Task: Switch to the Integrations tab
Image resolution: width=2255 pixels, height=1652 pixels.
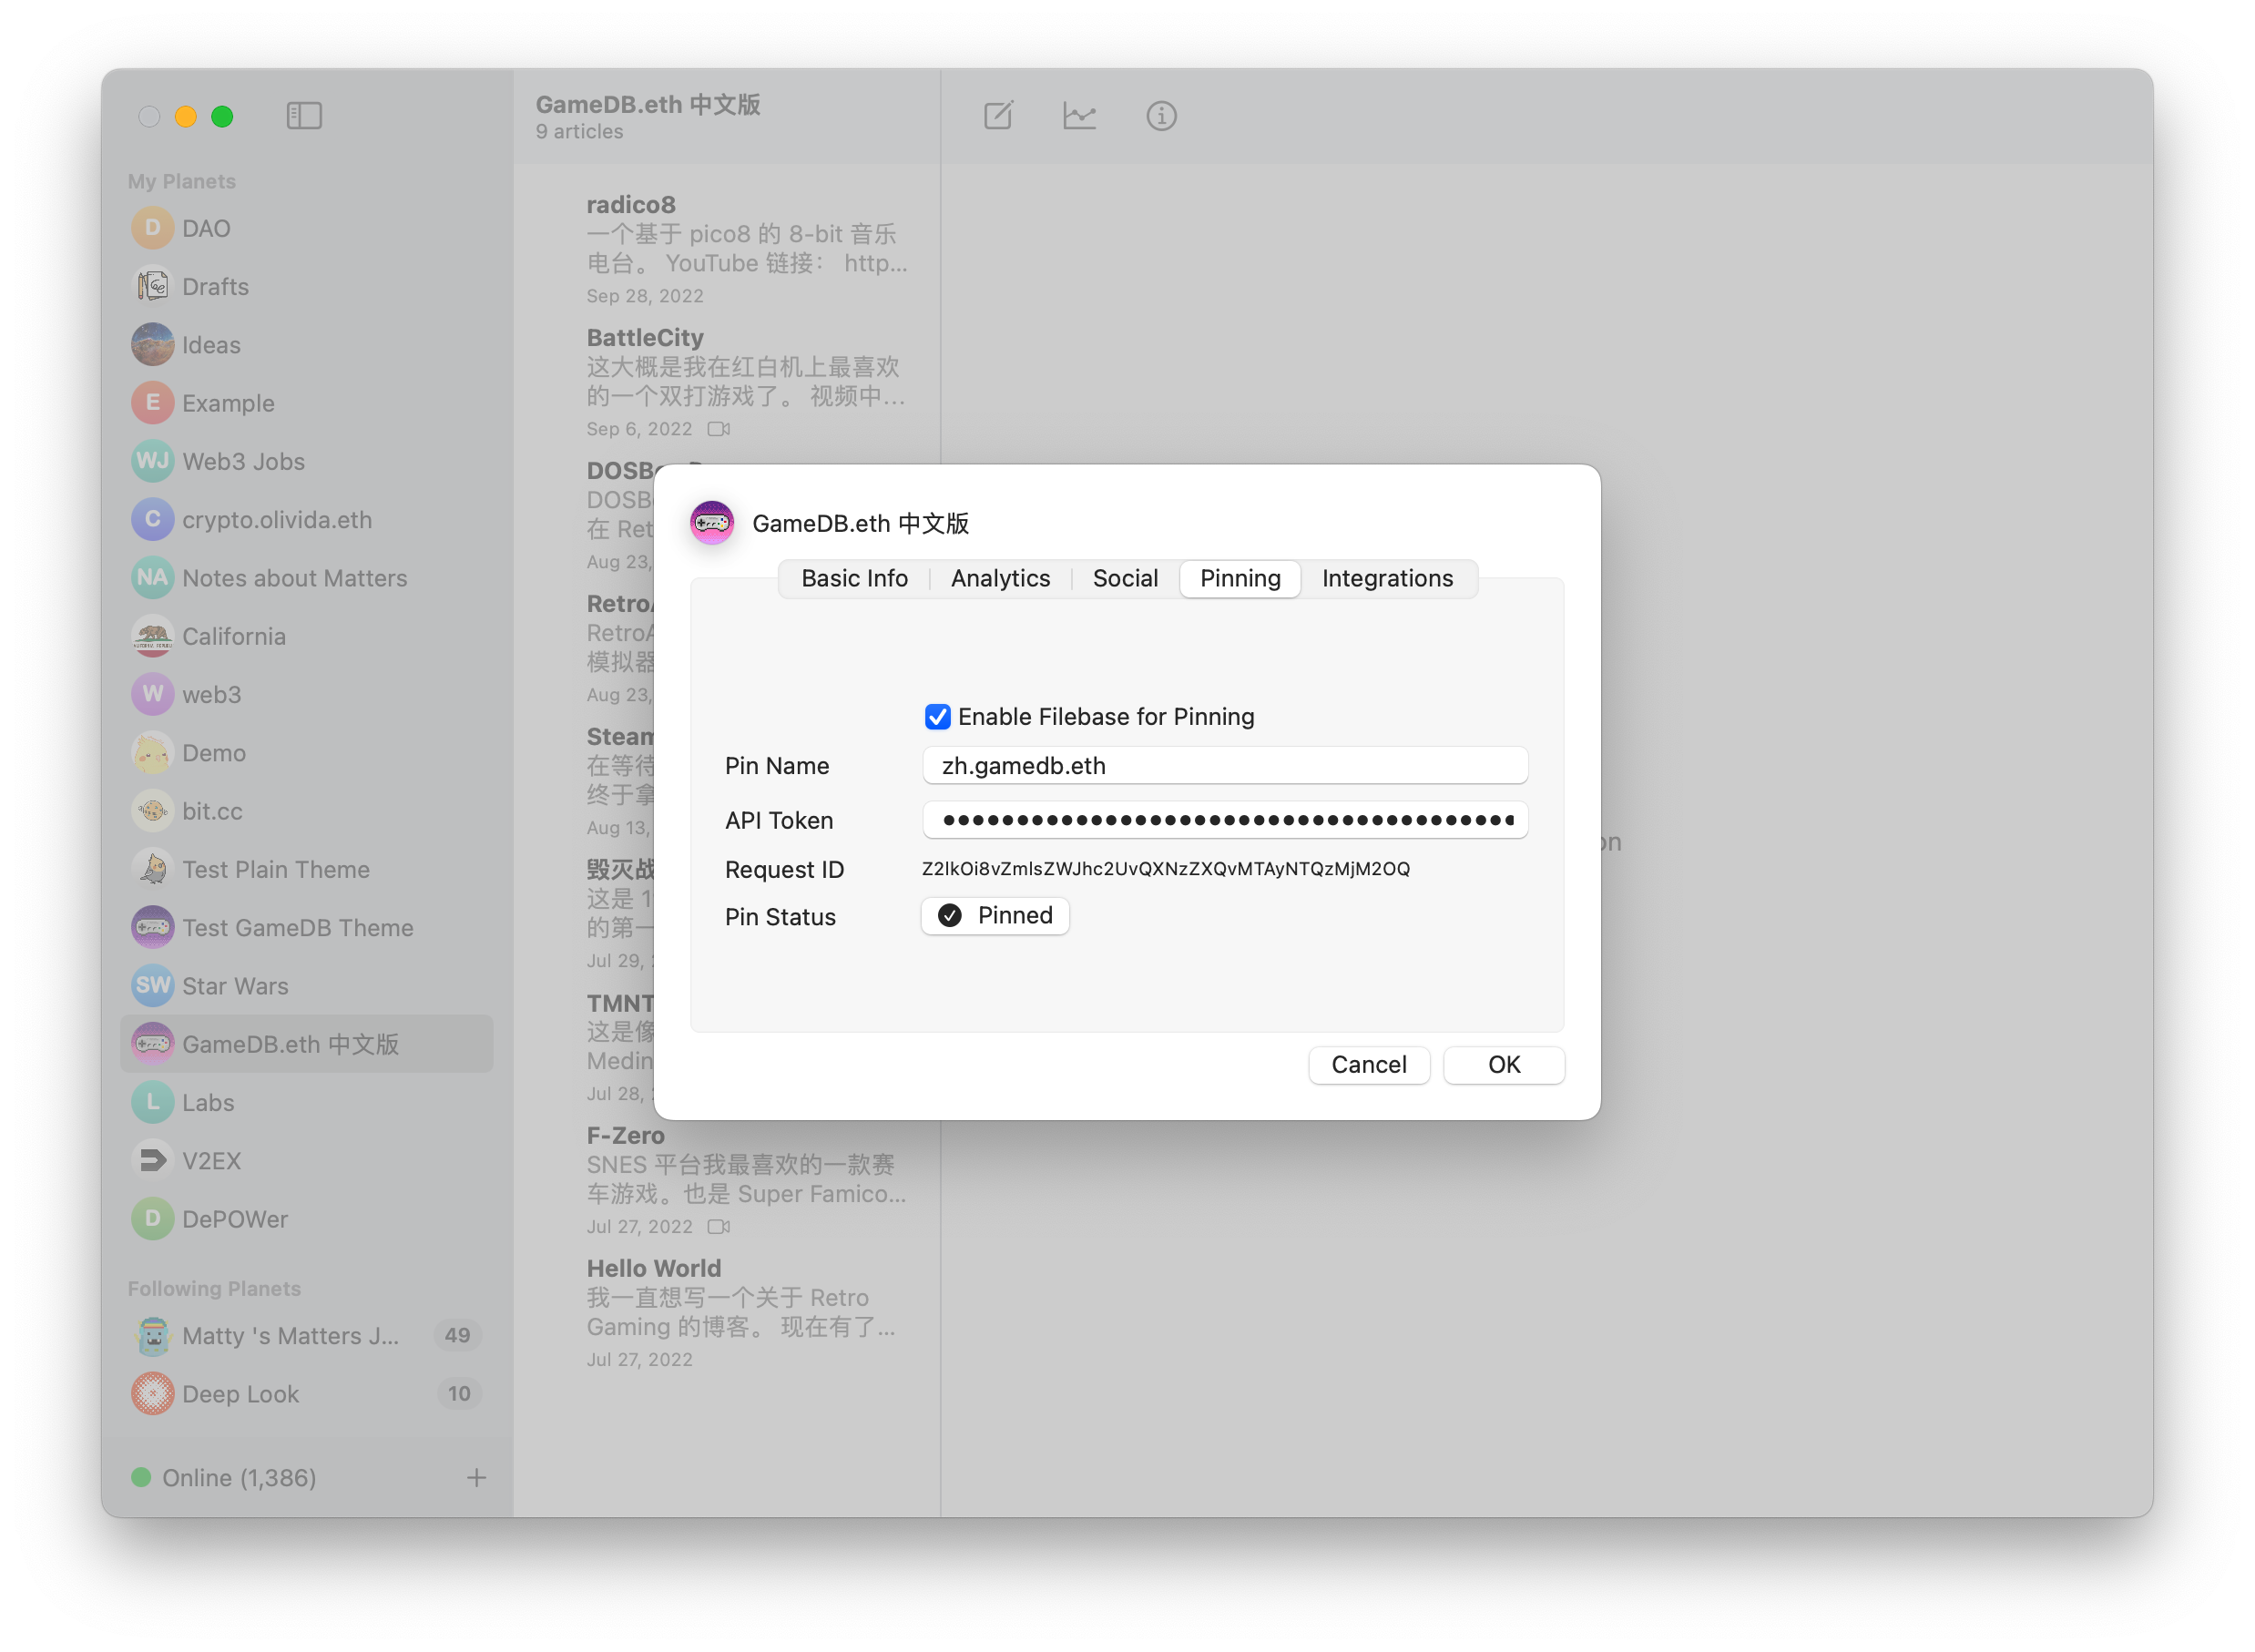Action: tap(1388, 578)
